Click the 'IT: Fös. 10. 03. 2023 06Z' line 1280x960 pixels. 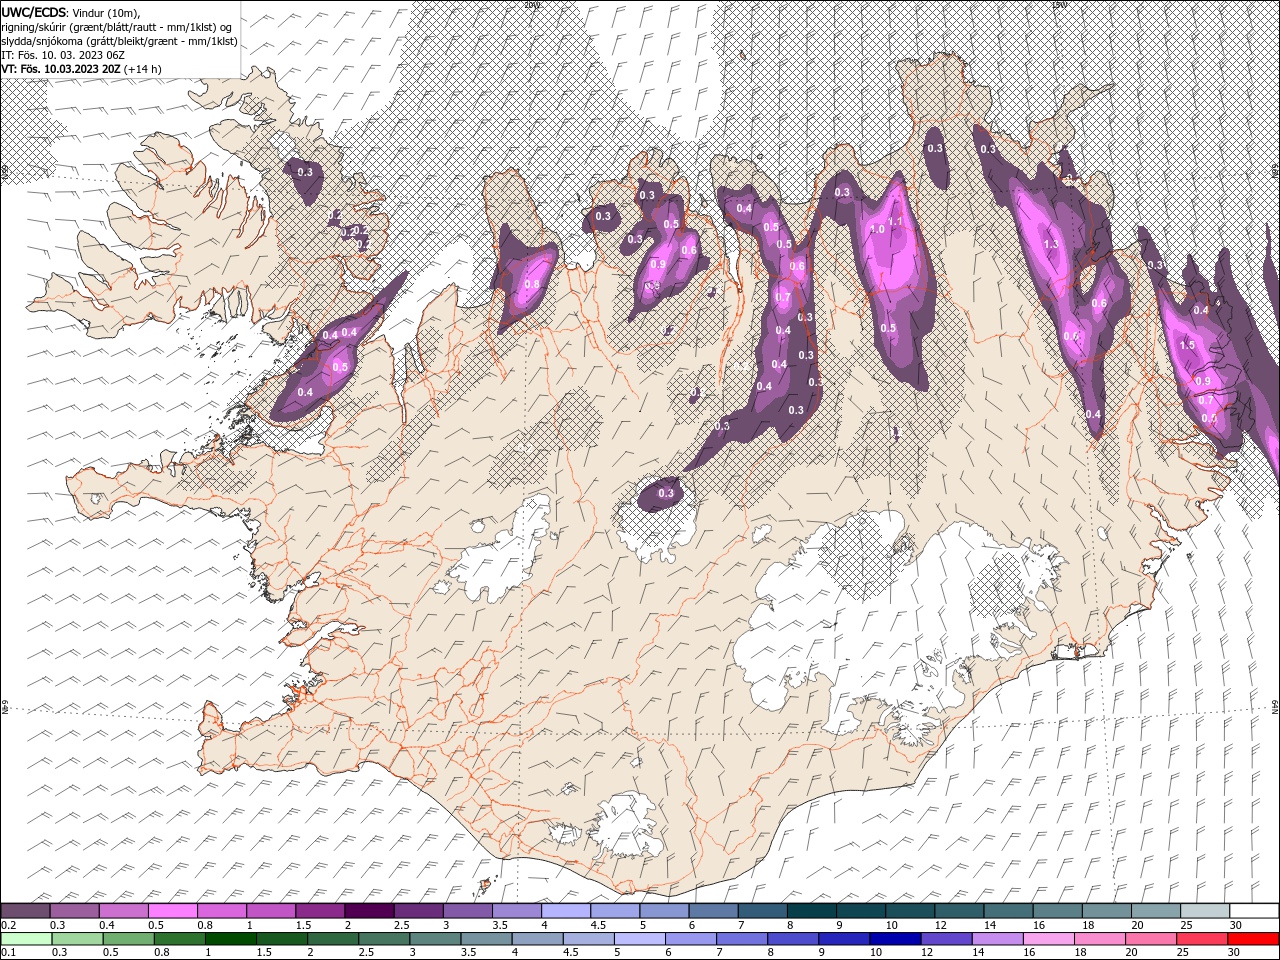point(62,54)
